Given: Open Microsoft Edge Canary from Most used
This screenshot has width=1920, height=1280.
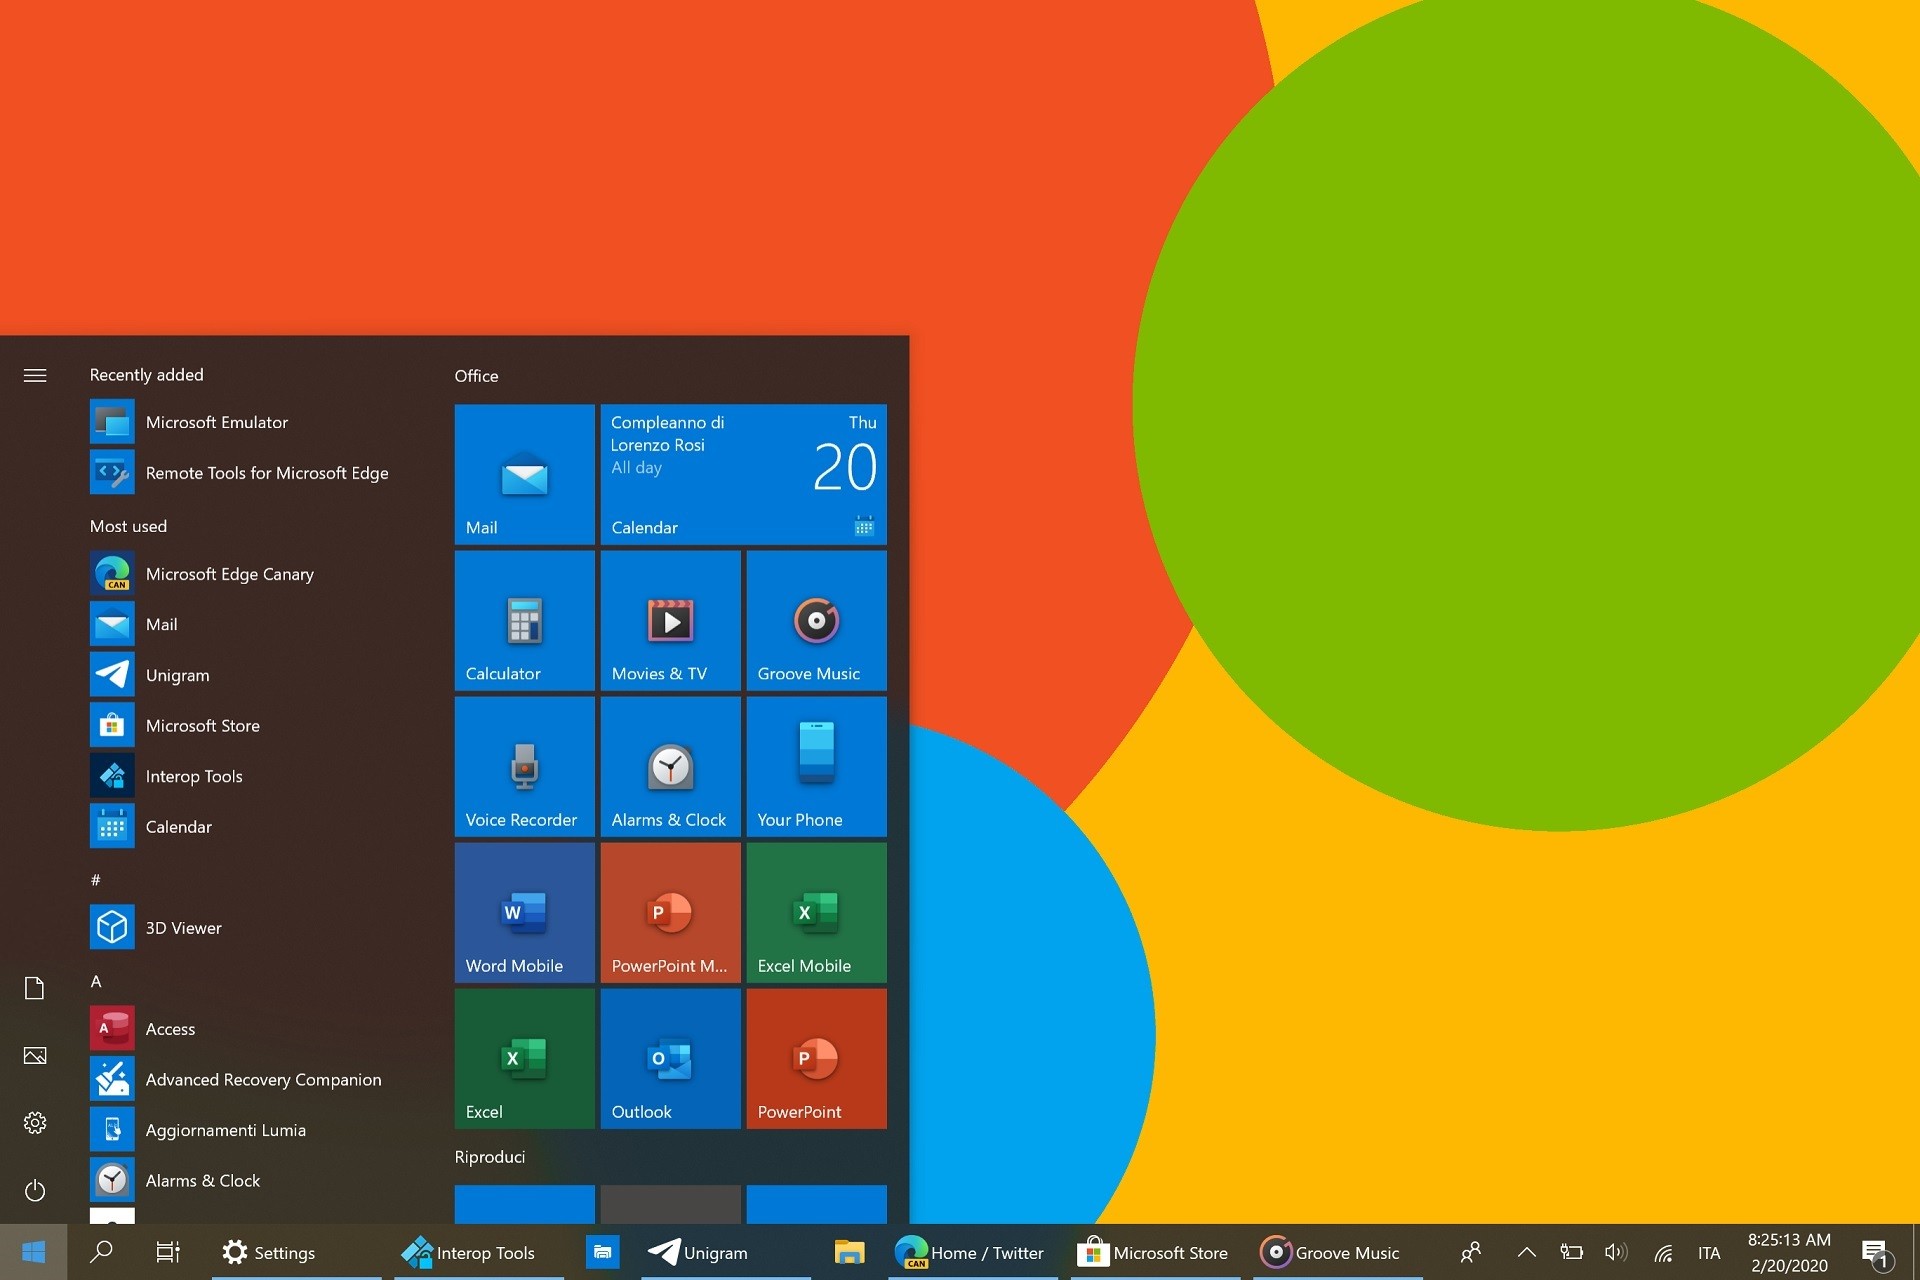Looking at the screenshot, I should [x=229, y=573].
